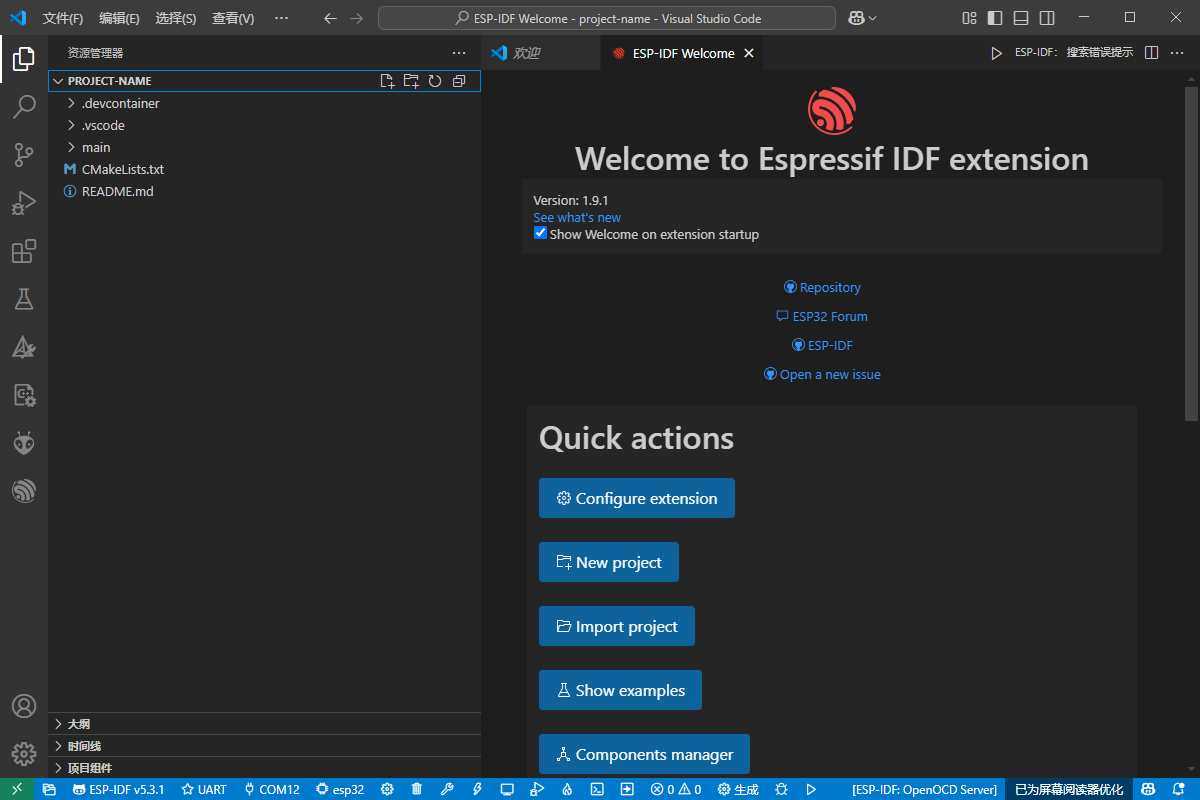Screen dimensions: 1200x800
Task: Click the run play icon in editor toolbar
Action: click(x=996, y=53)
